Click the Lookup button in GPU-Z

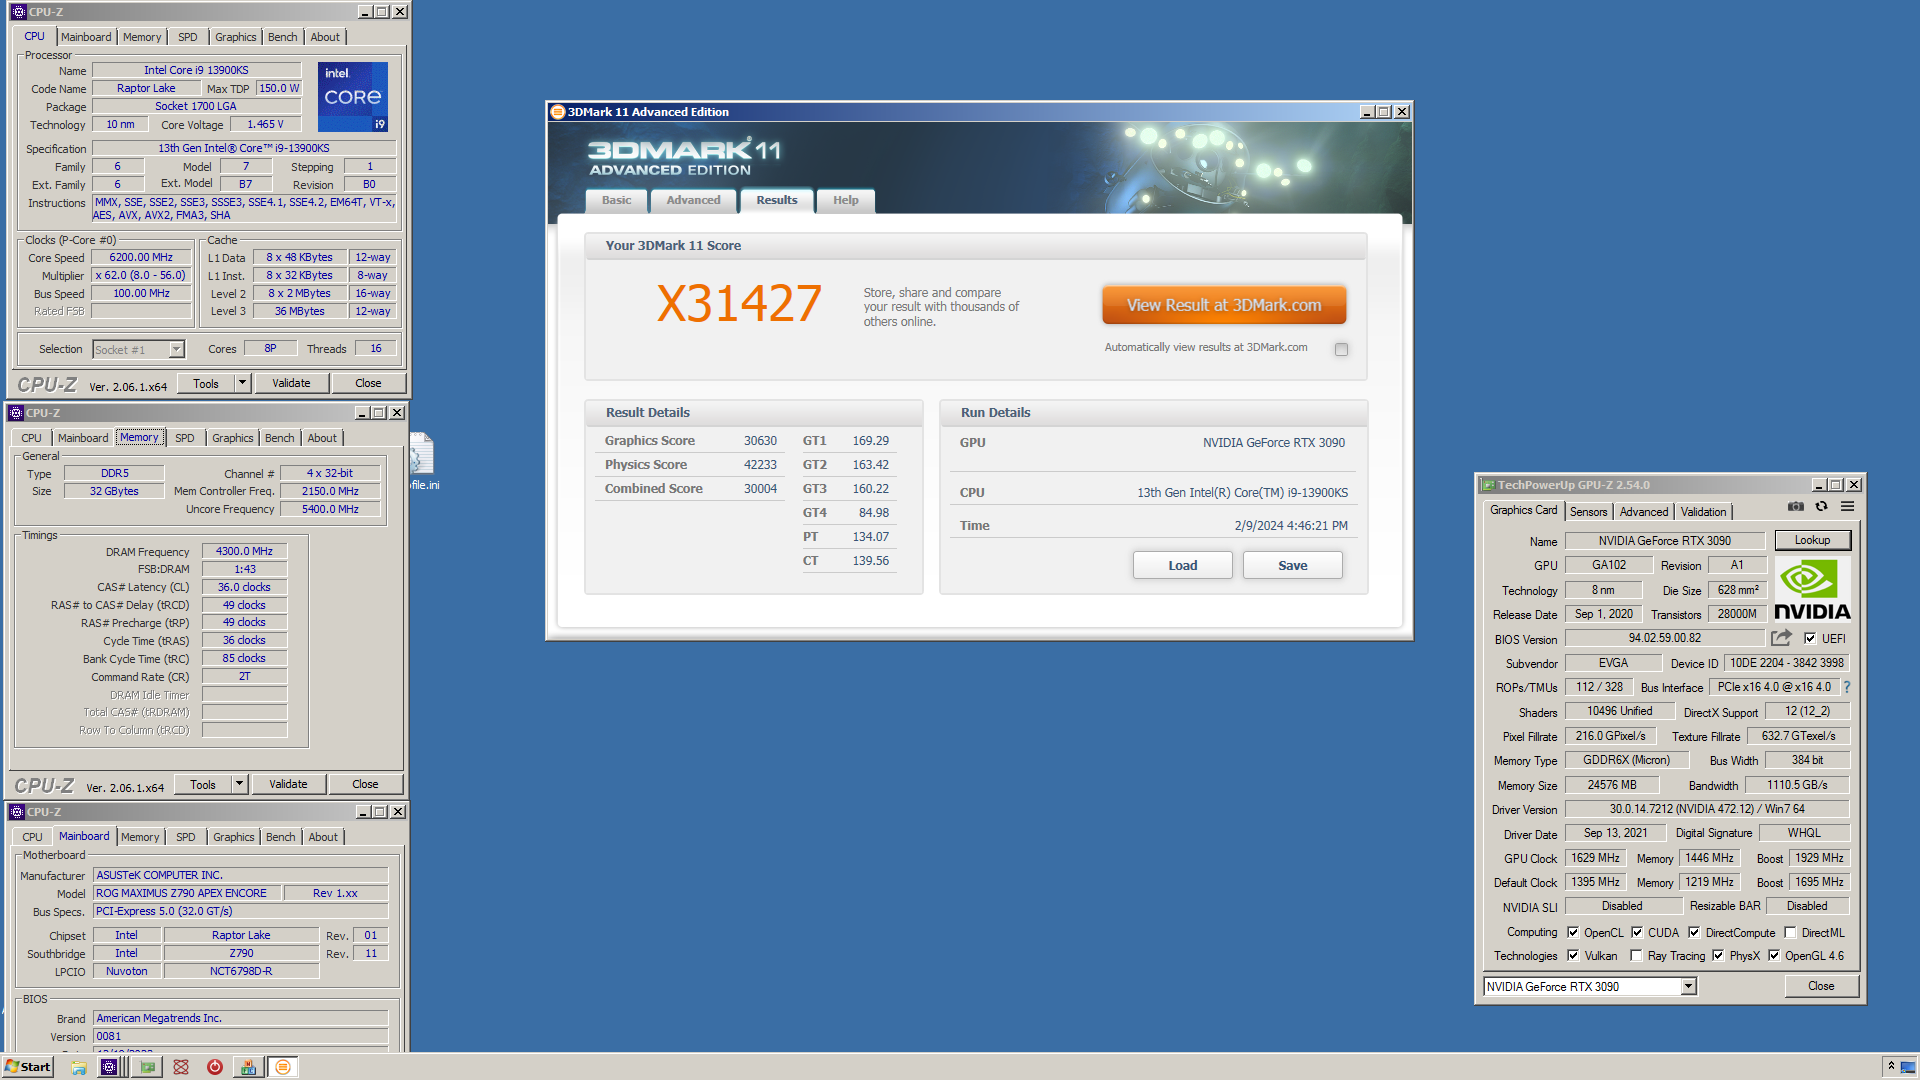coord(1812,540)
